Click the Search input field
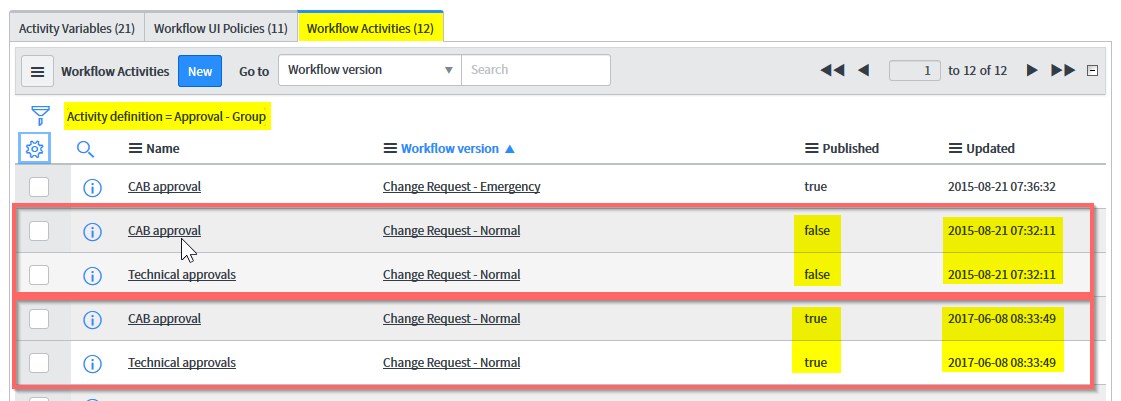 (x=535, y=70)
